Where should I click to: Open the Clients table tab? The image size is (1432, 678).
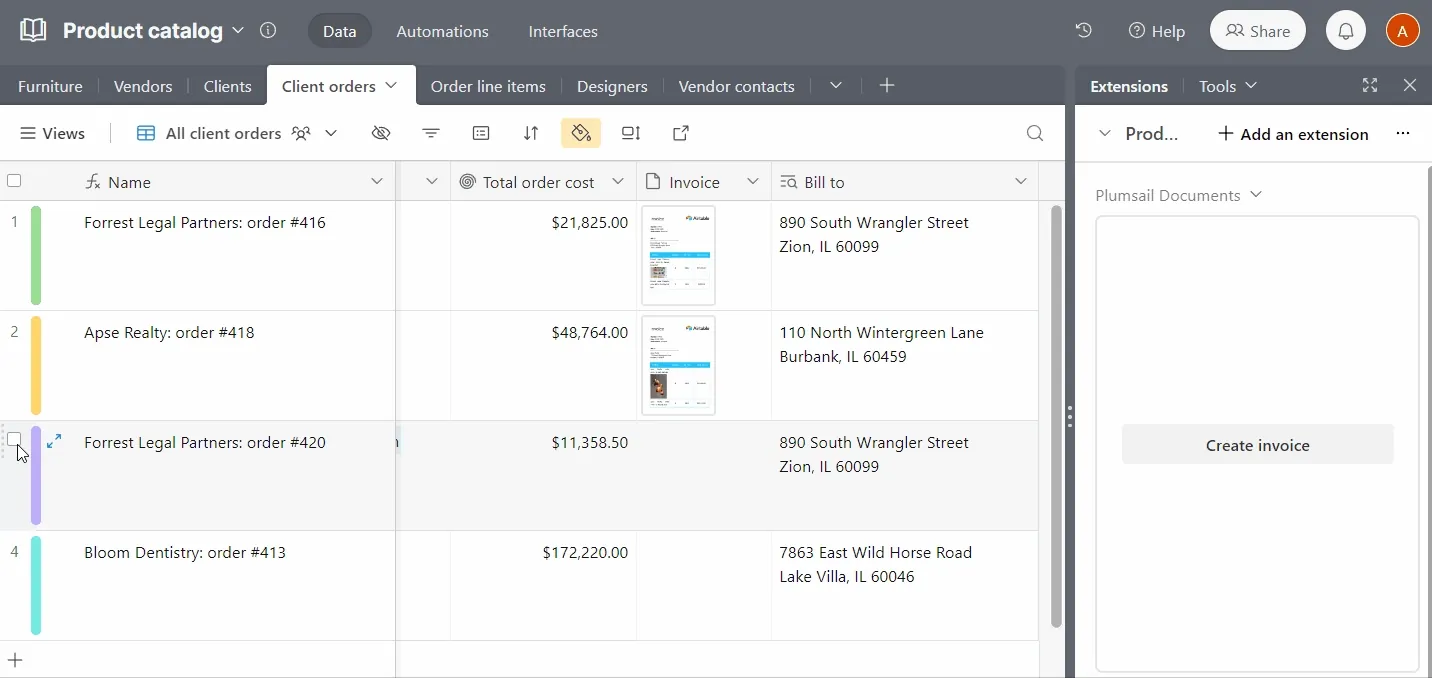pyautogui.click(x=227, y=86)
